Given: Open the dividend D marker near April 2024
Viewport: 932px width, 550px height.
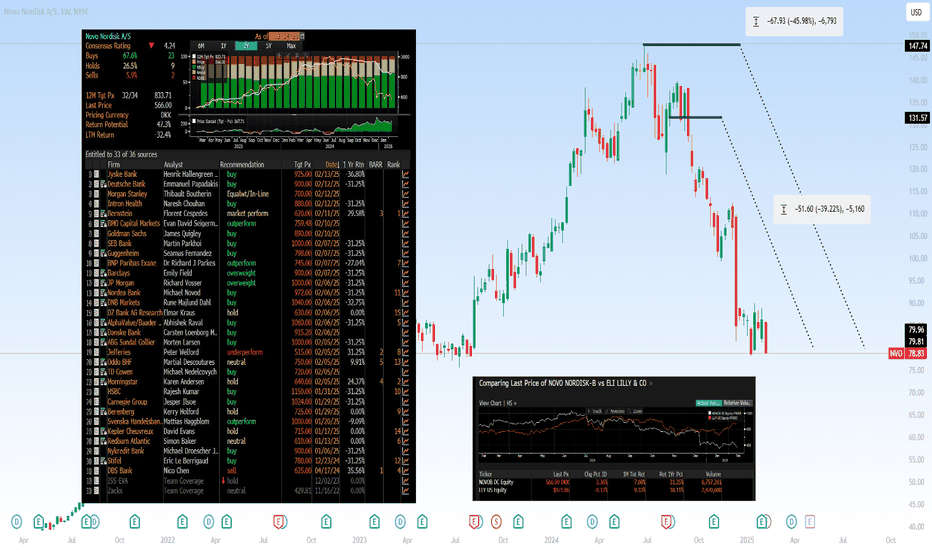Looking at the screenshot, I should coord(592,522).
